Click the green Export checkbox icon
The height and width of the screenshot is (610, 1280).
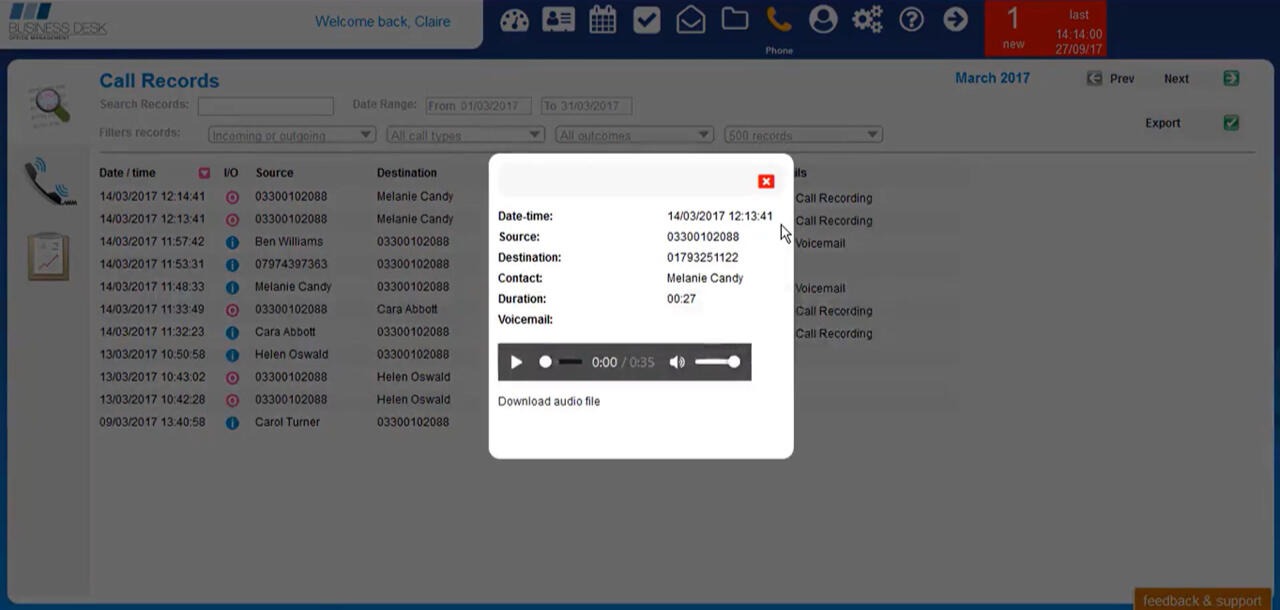1231,123
